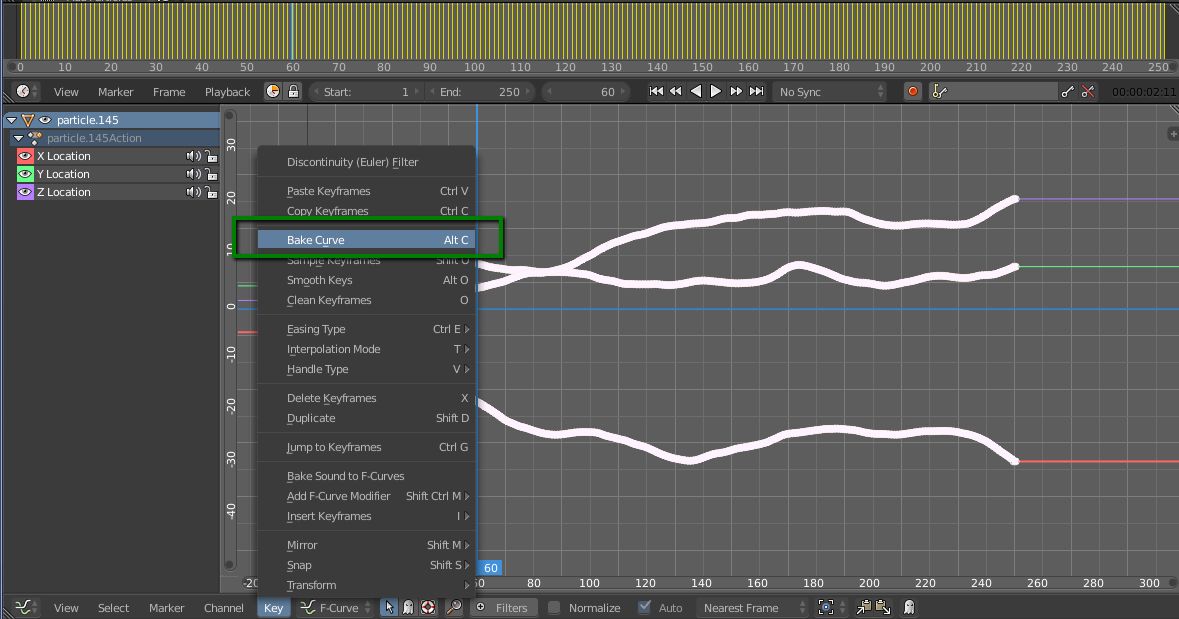Select Duplicate menu entry
This screenshot has width=1179, height=619.
pos(366,418)
